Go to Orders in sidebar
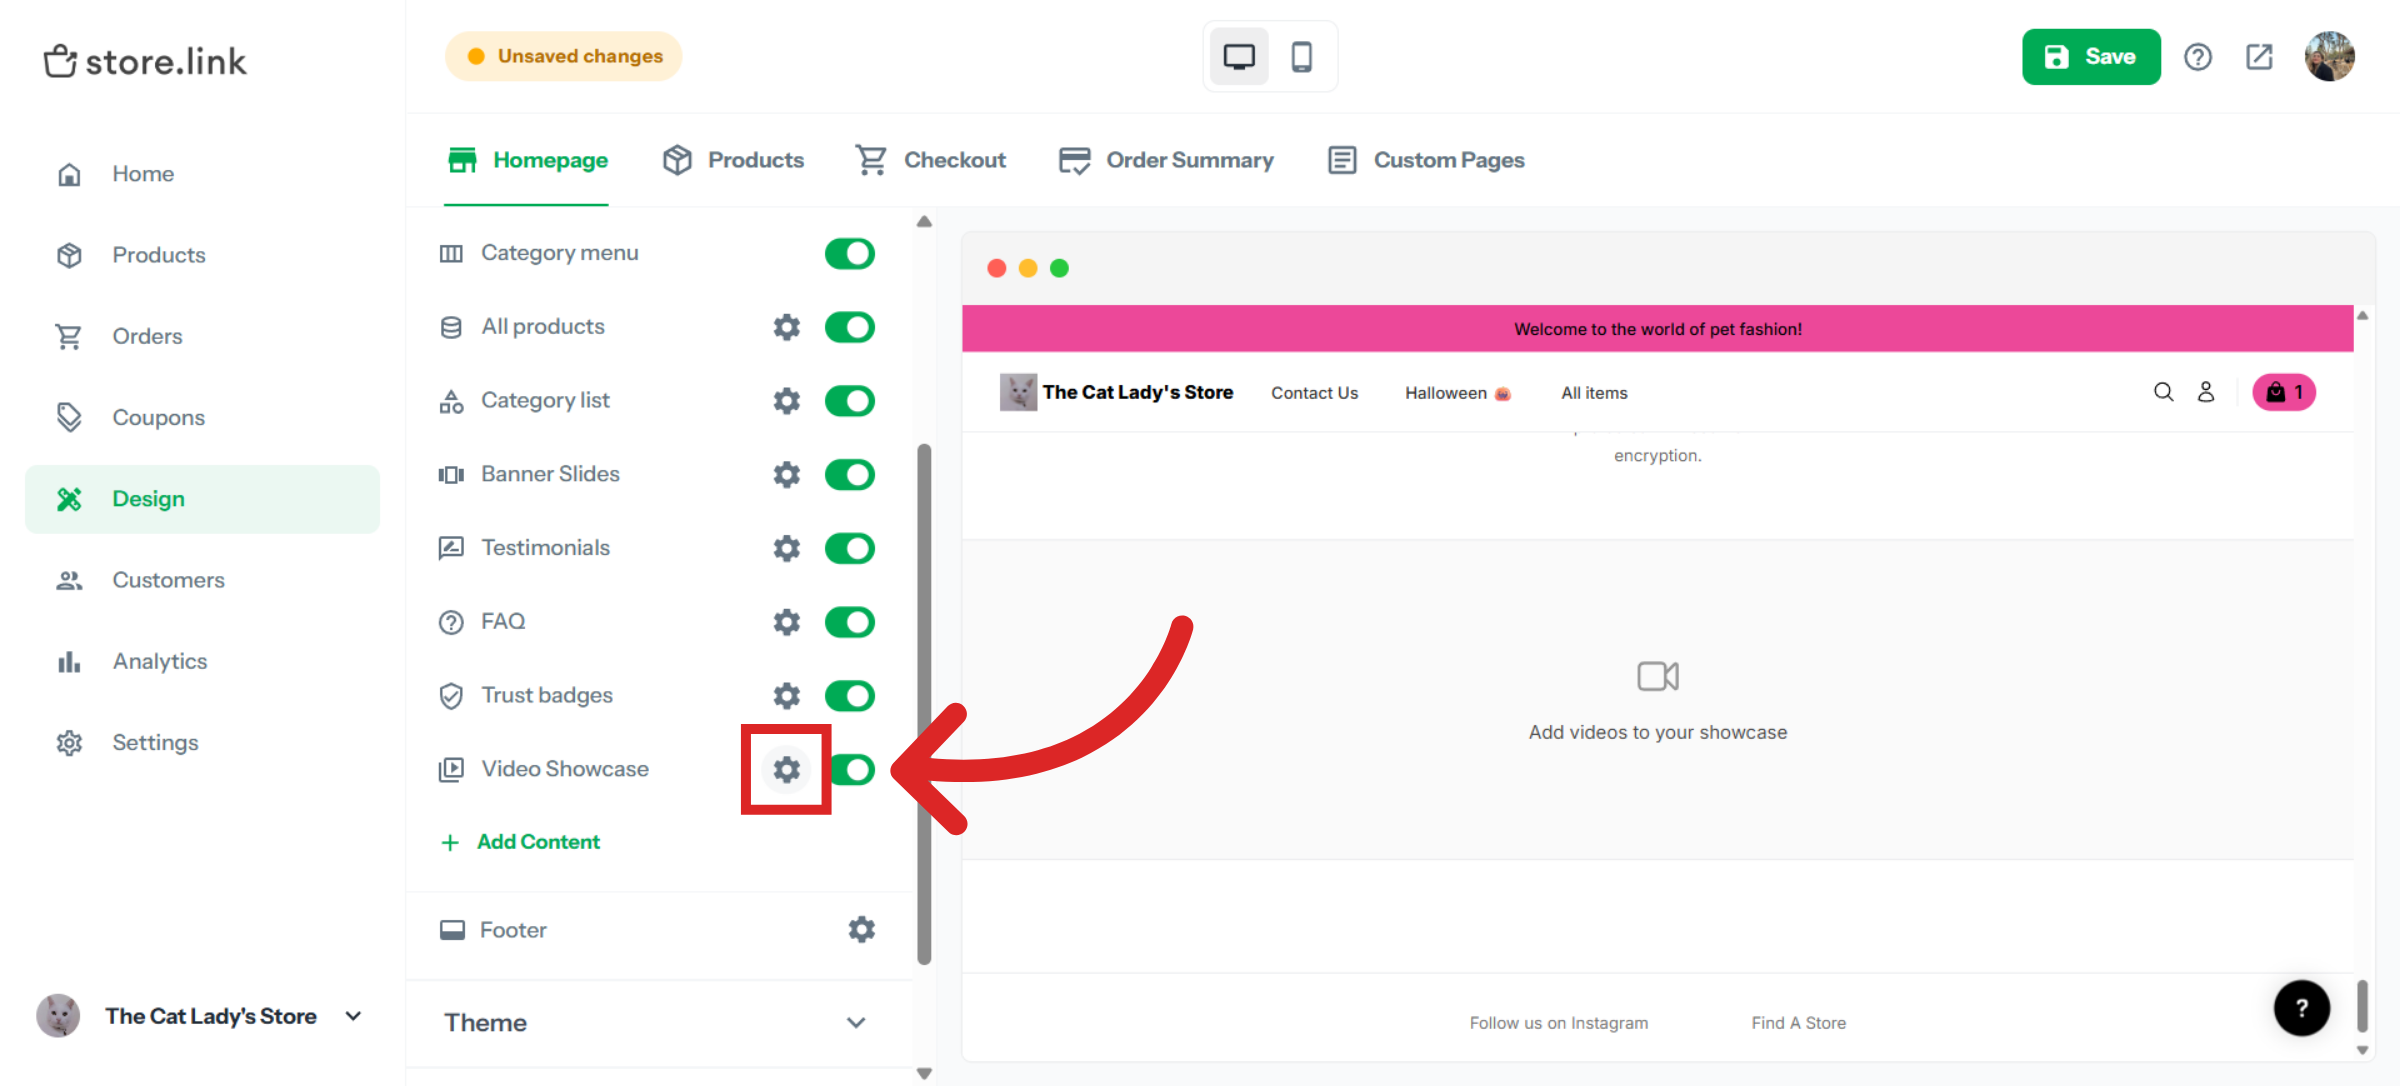The image size is (2400, 1086). (202, 336)
